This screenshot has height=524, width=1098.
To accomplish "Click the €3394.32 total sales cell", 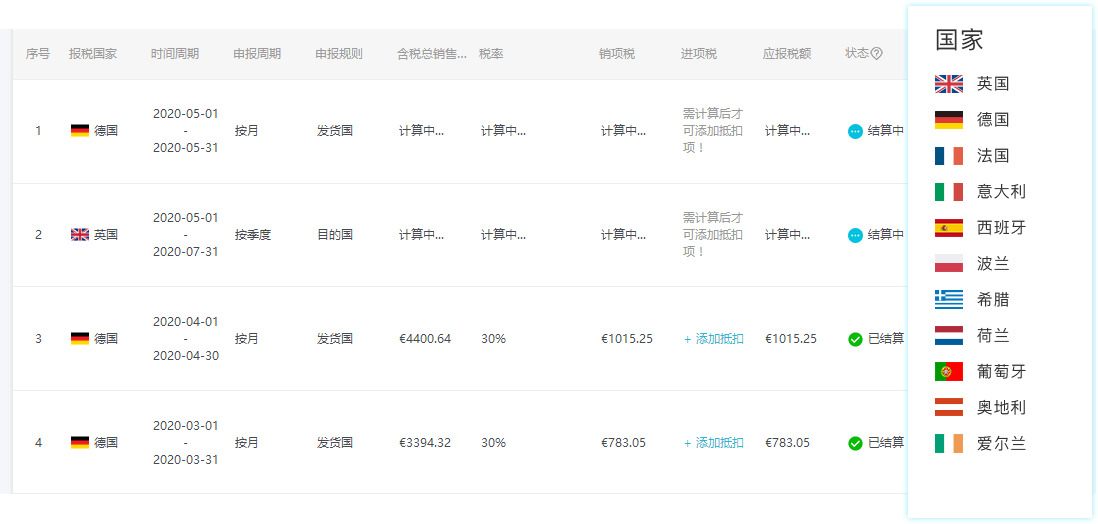I will [425, 443].
